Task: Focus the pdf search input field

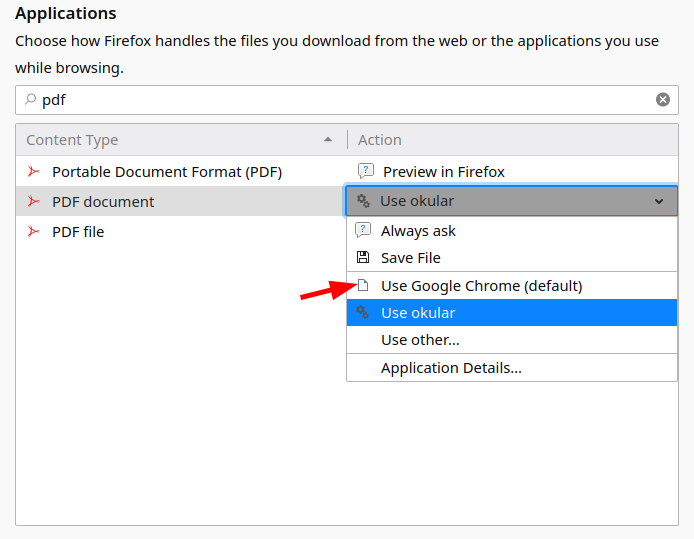Action: click(x=340, y=99)
